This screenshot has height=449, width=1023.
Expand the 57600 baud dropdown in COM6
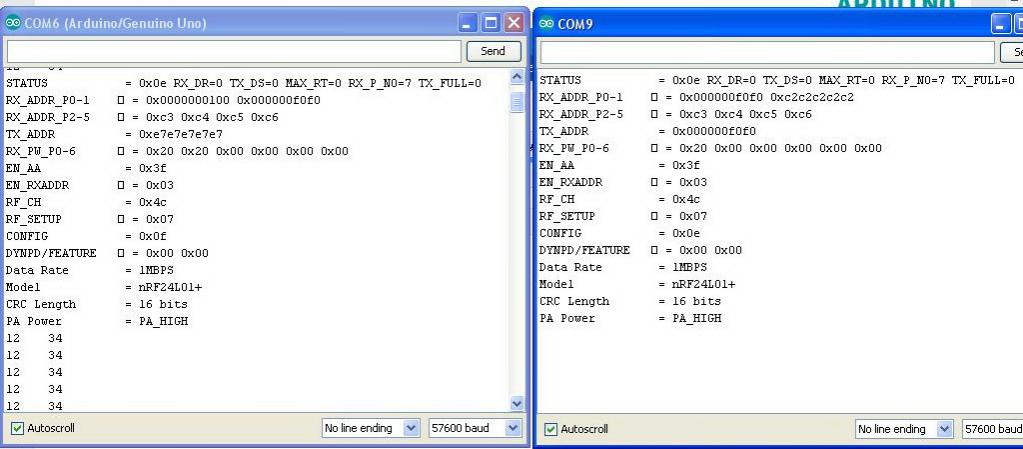pyautogui.click(x=472, y=428)
